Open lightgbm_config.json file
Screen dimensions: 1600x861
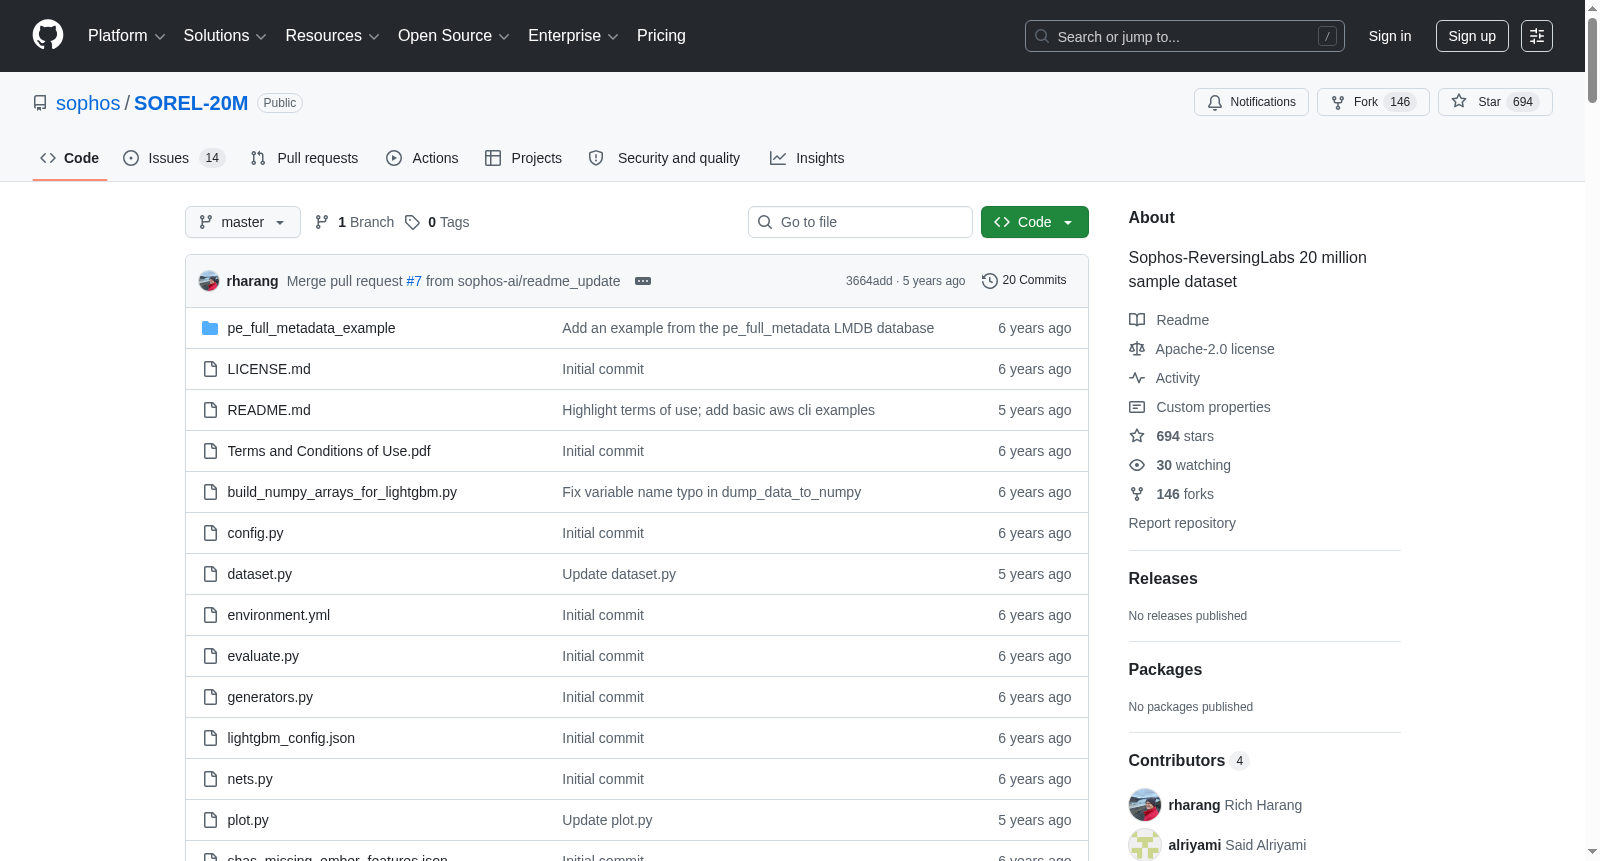pos(291,738)
